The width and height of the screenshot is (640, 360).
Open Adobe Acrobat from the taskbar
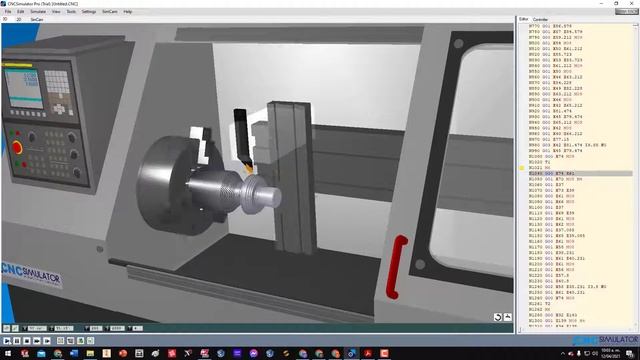tap(368, 353)
